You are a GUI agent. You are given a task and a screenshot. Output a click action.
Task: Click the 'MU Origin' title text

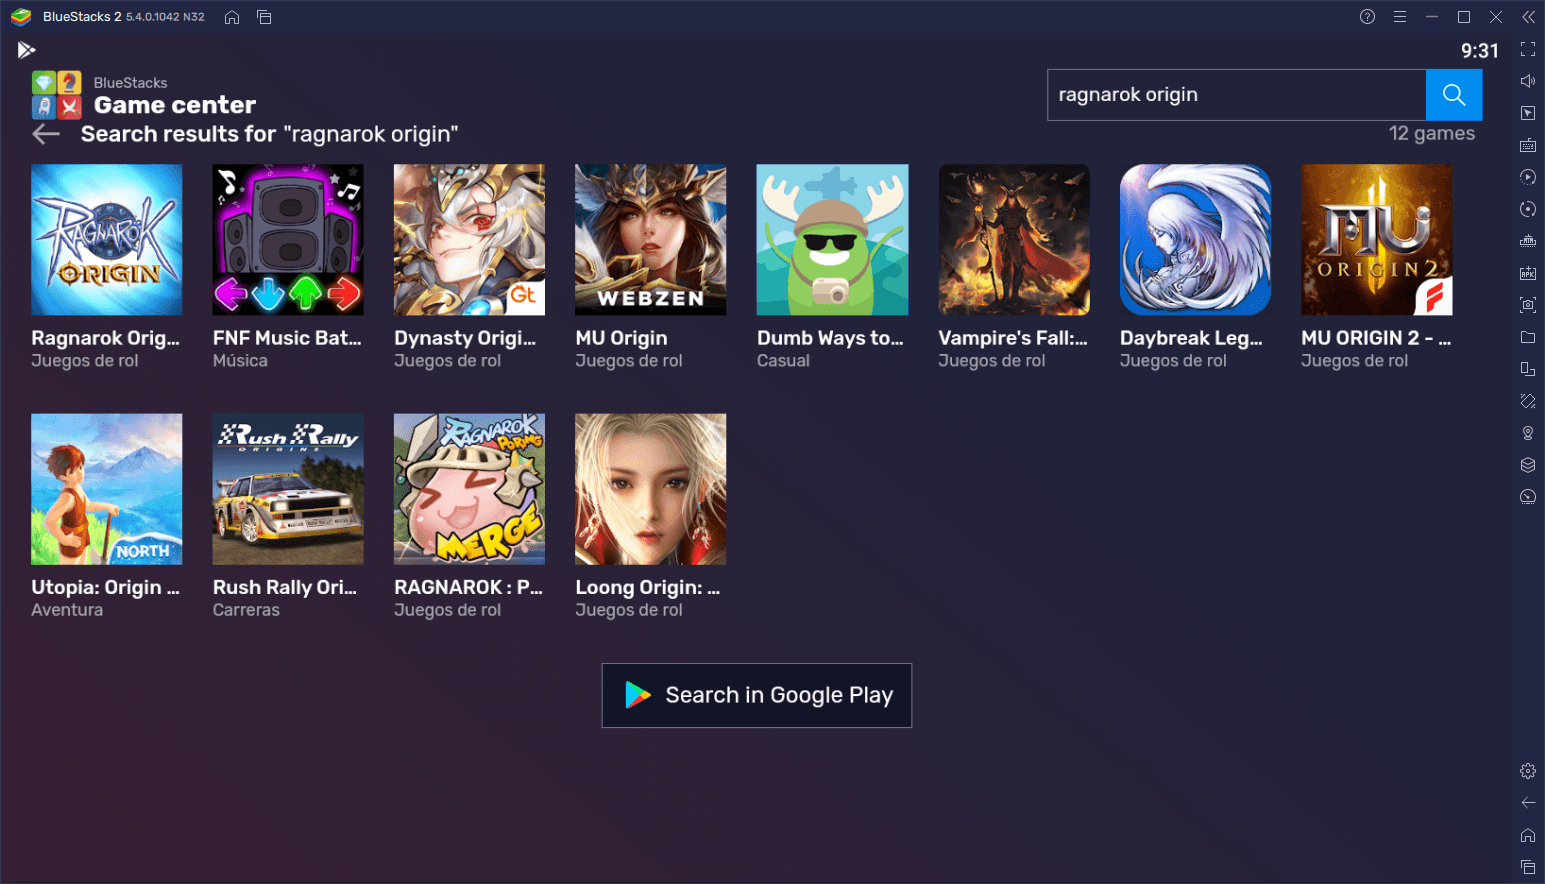click(621, 338)
